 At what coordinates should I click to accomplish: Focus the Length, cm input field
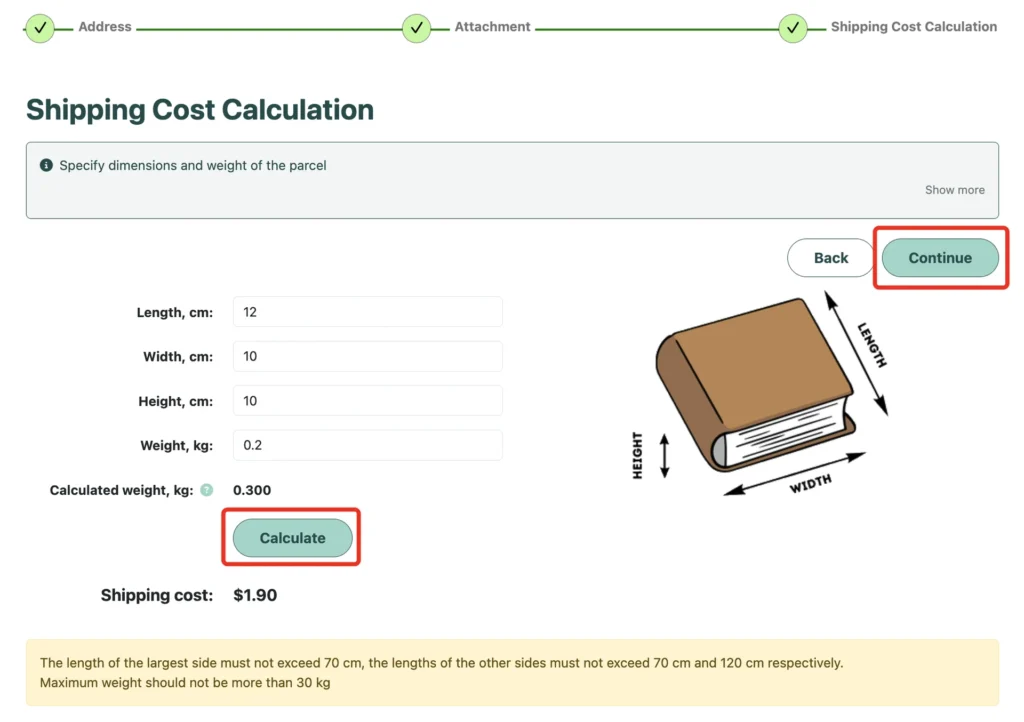(368, 312)
